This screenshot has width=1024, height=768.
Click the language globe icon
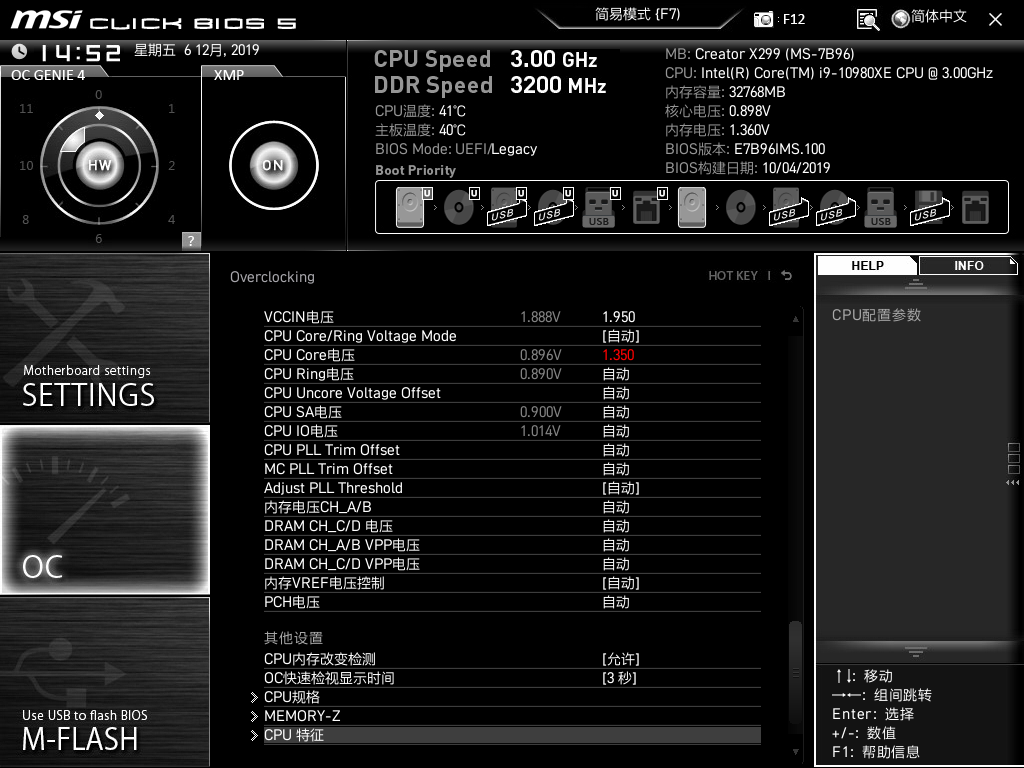(901, 19)
